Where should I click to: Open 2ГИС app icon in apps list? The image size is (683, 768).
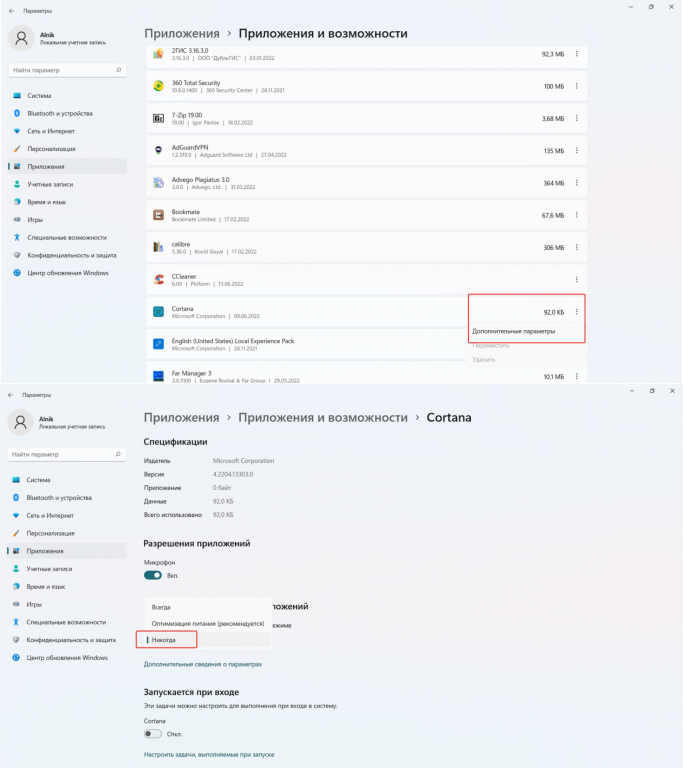pyautogui.click(x=158, y=54)
